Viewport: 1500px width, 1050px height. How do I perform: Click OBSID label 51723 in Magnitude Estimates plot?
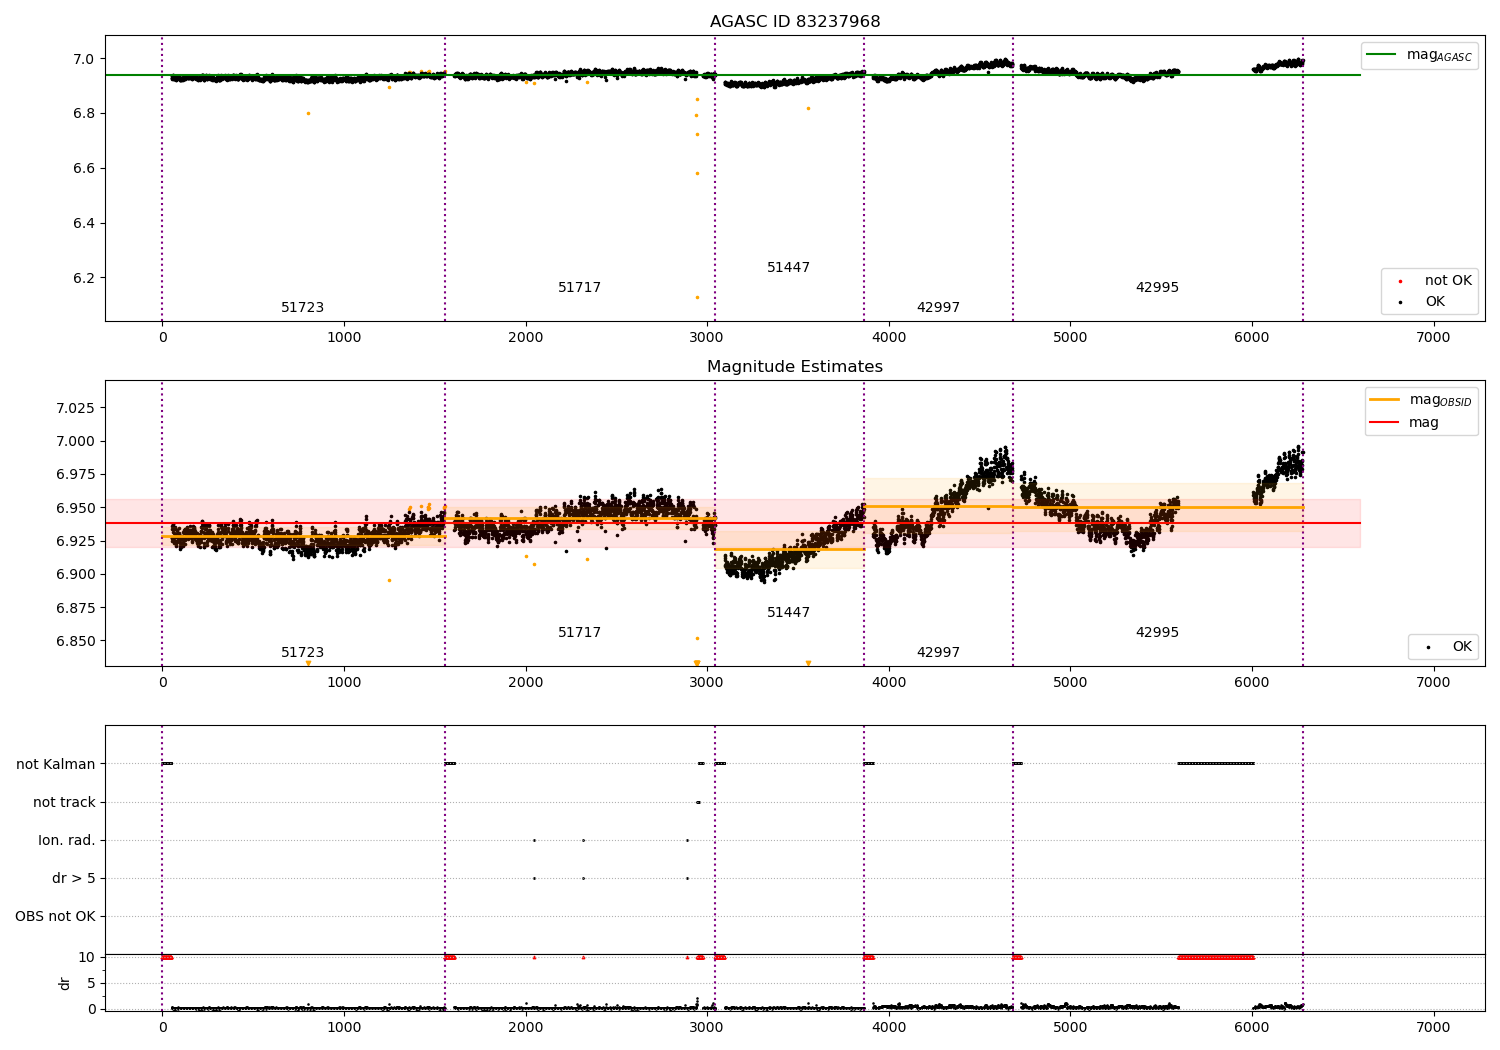(302, 653)
